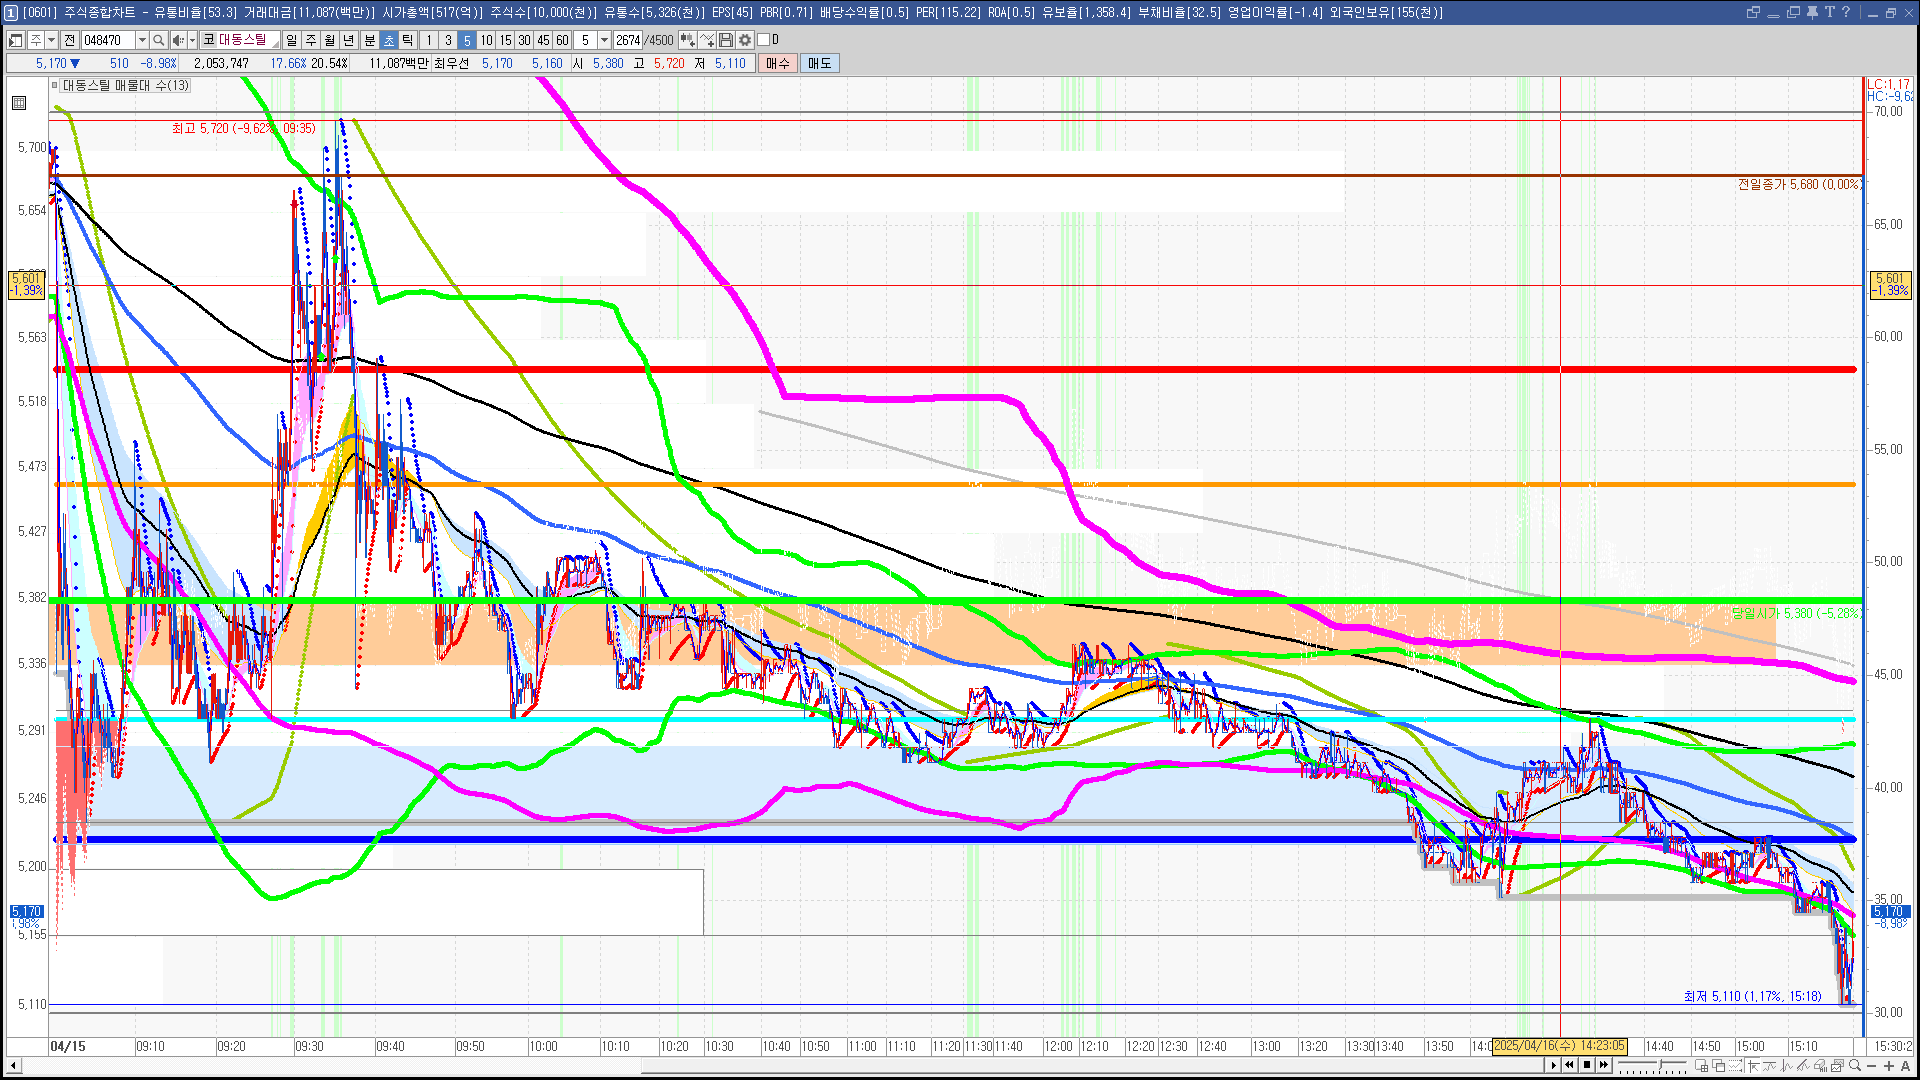
Task: Select the 분 (minute) period toggle
Action: click(x=370, y=40)
